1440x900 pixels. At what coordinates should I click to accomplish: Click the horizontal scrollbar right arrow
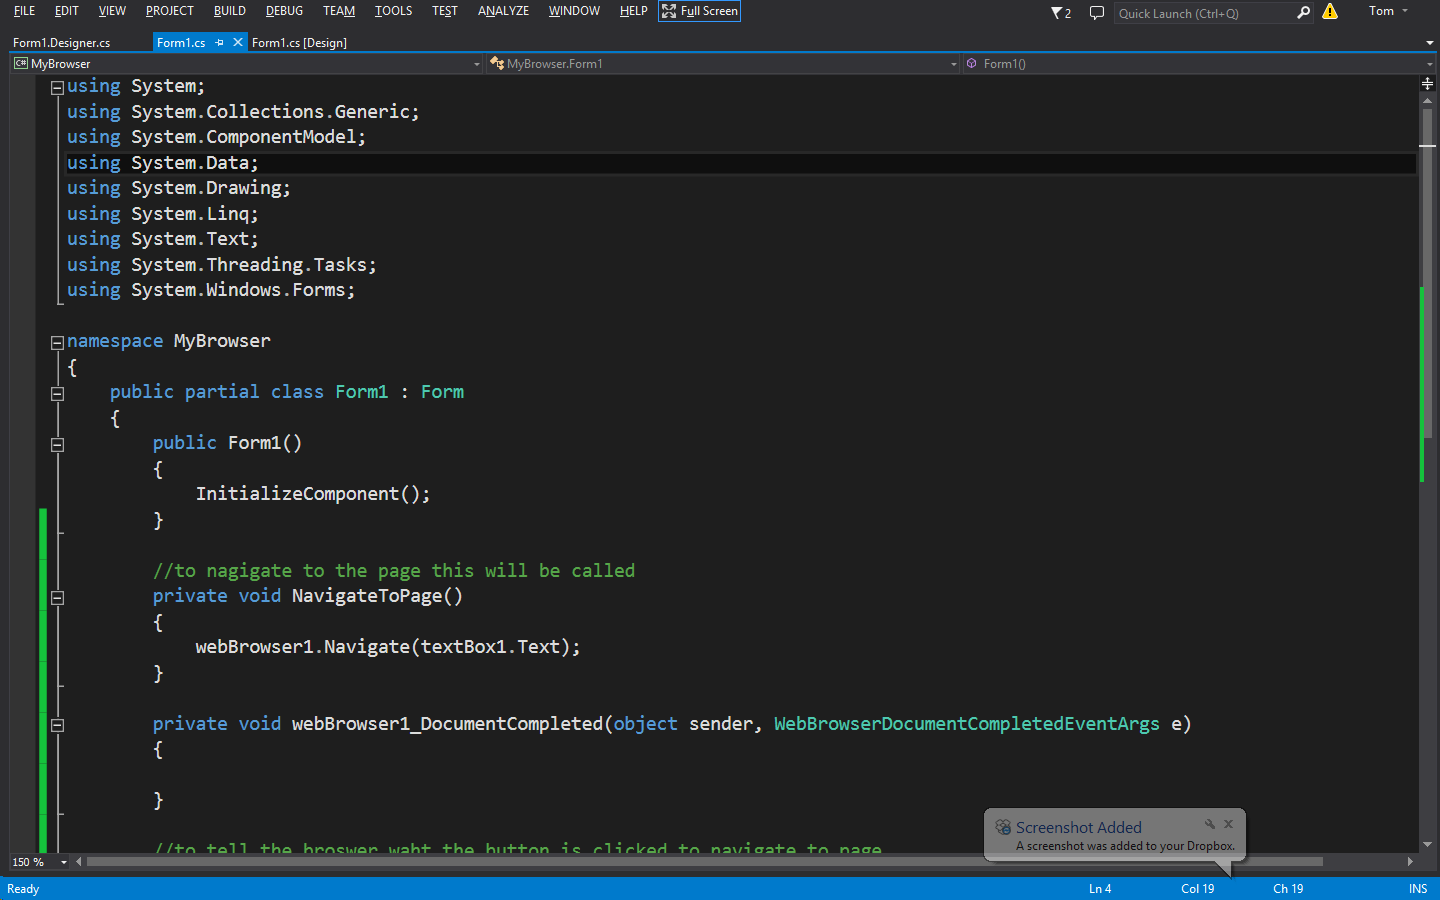tap(1410, 861)
